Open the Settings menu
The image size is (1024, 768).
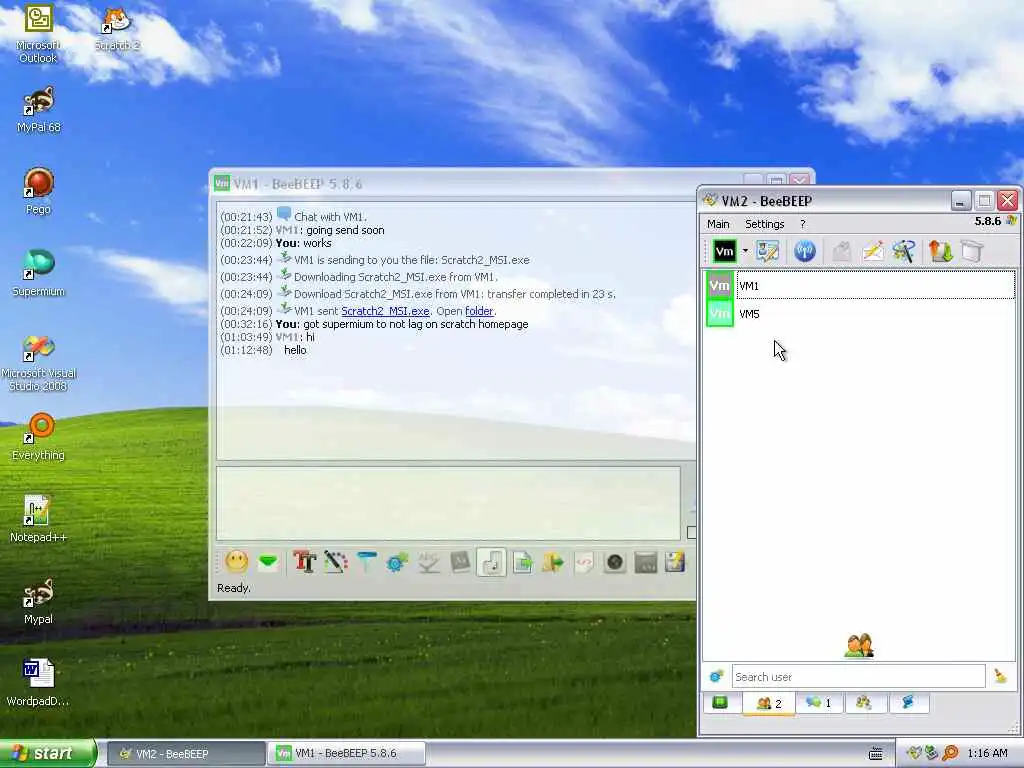[765, 224]
